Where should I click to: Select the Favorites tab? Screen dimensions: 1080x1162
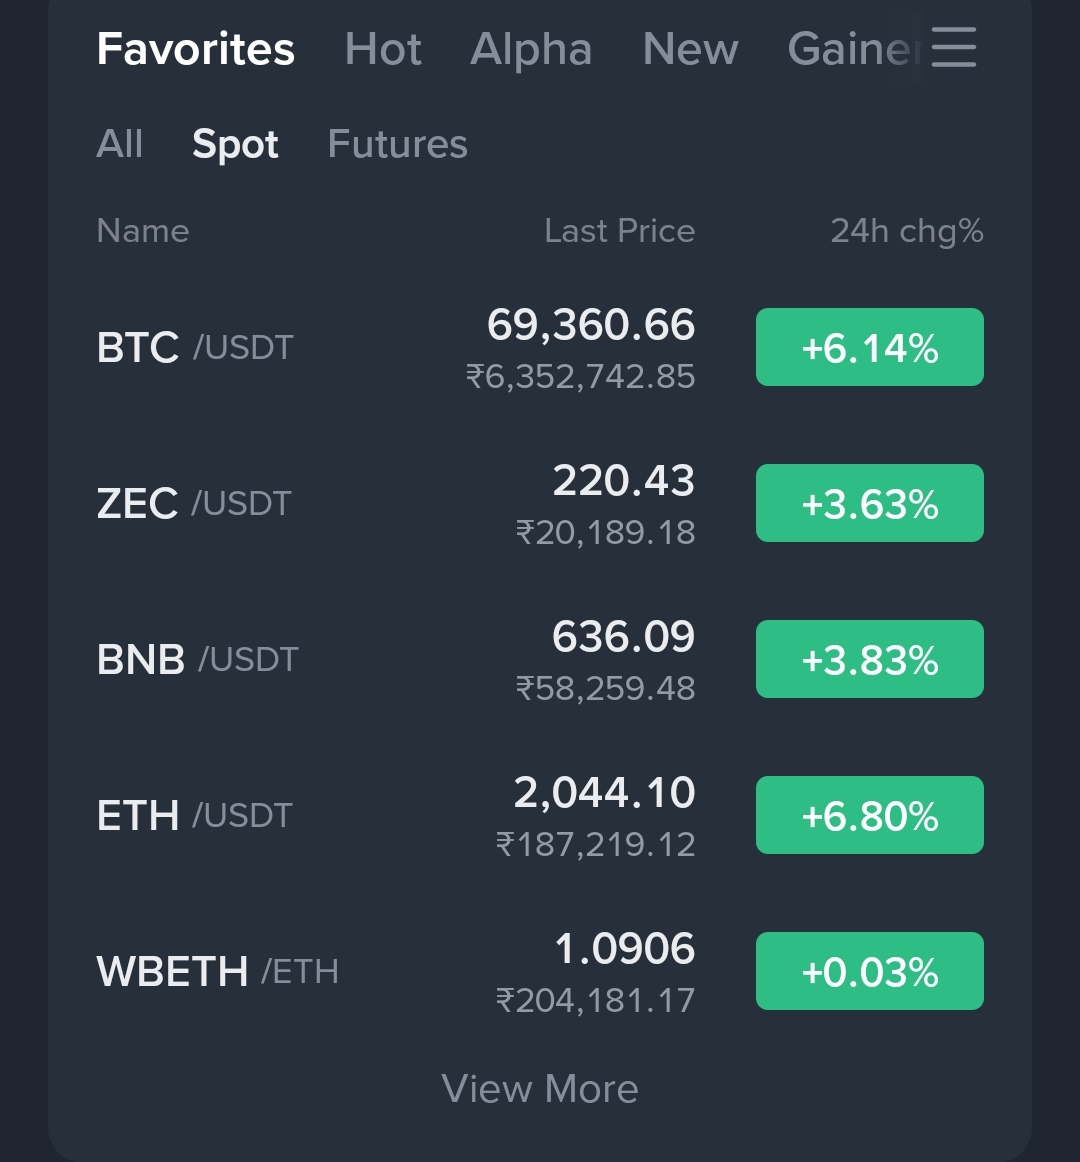coord(196,49)
